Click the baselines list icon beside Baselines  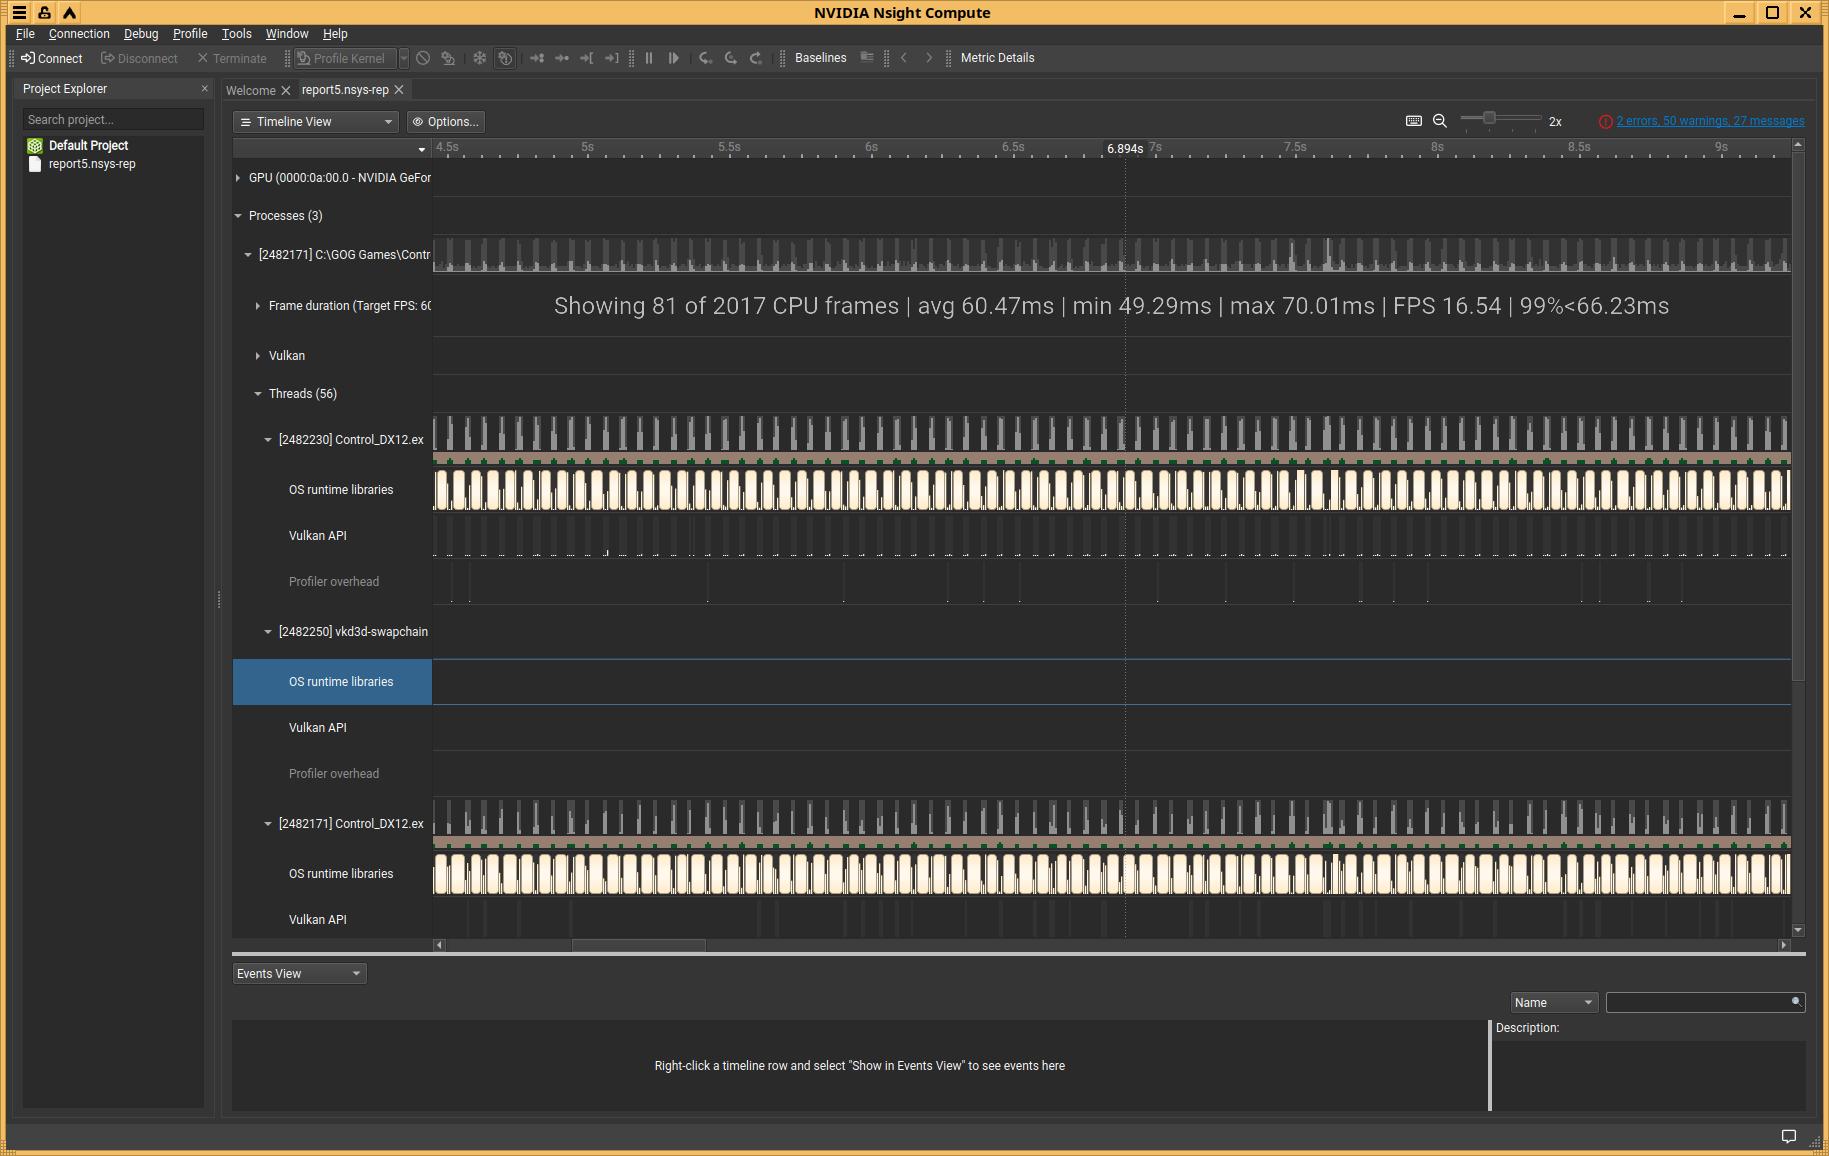(867, 58)
